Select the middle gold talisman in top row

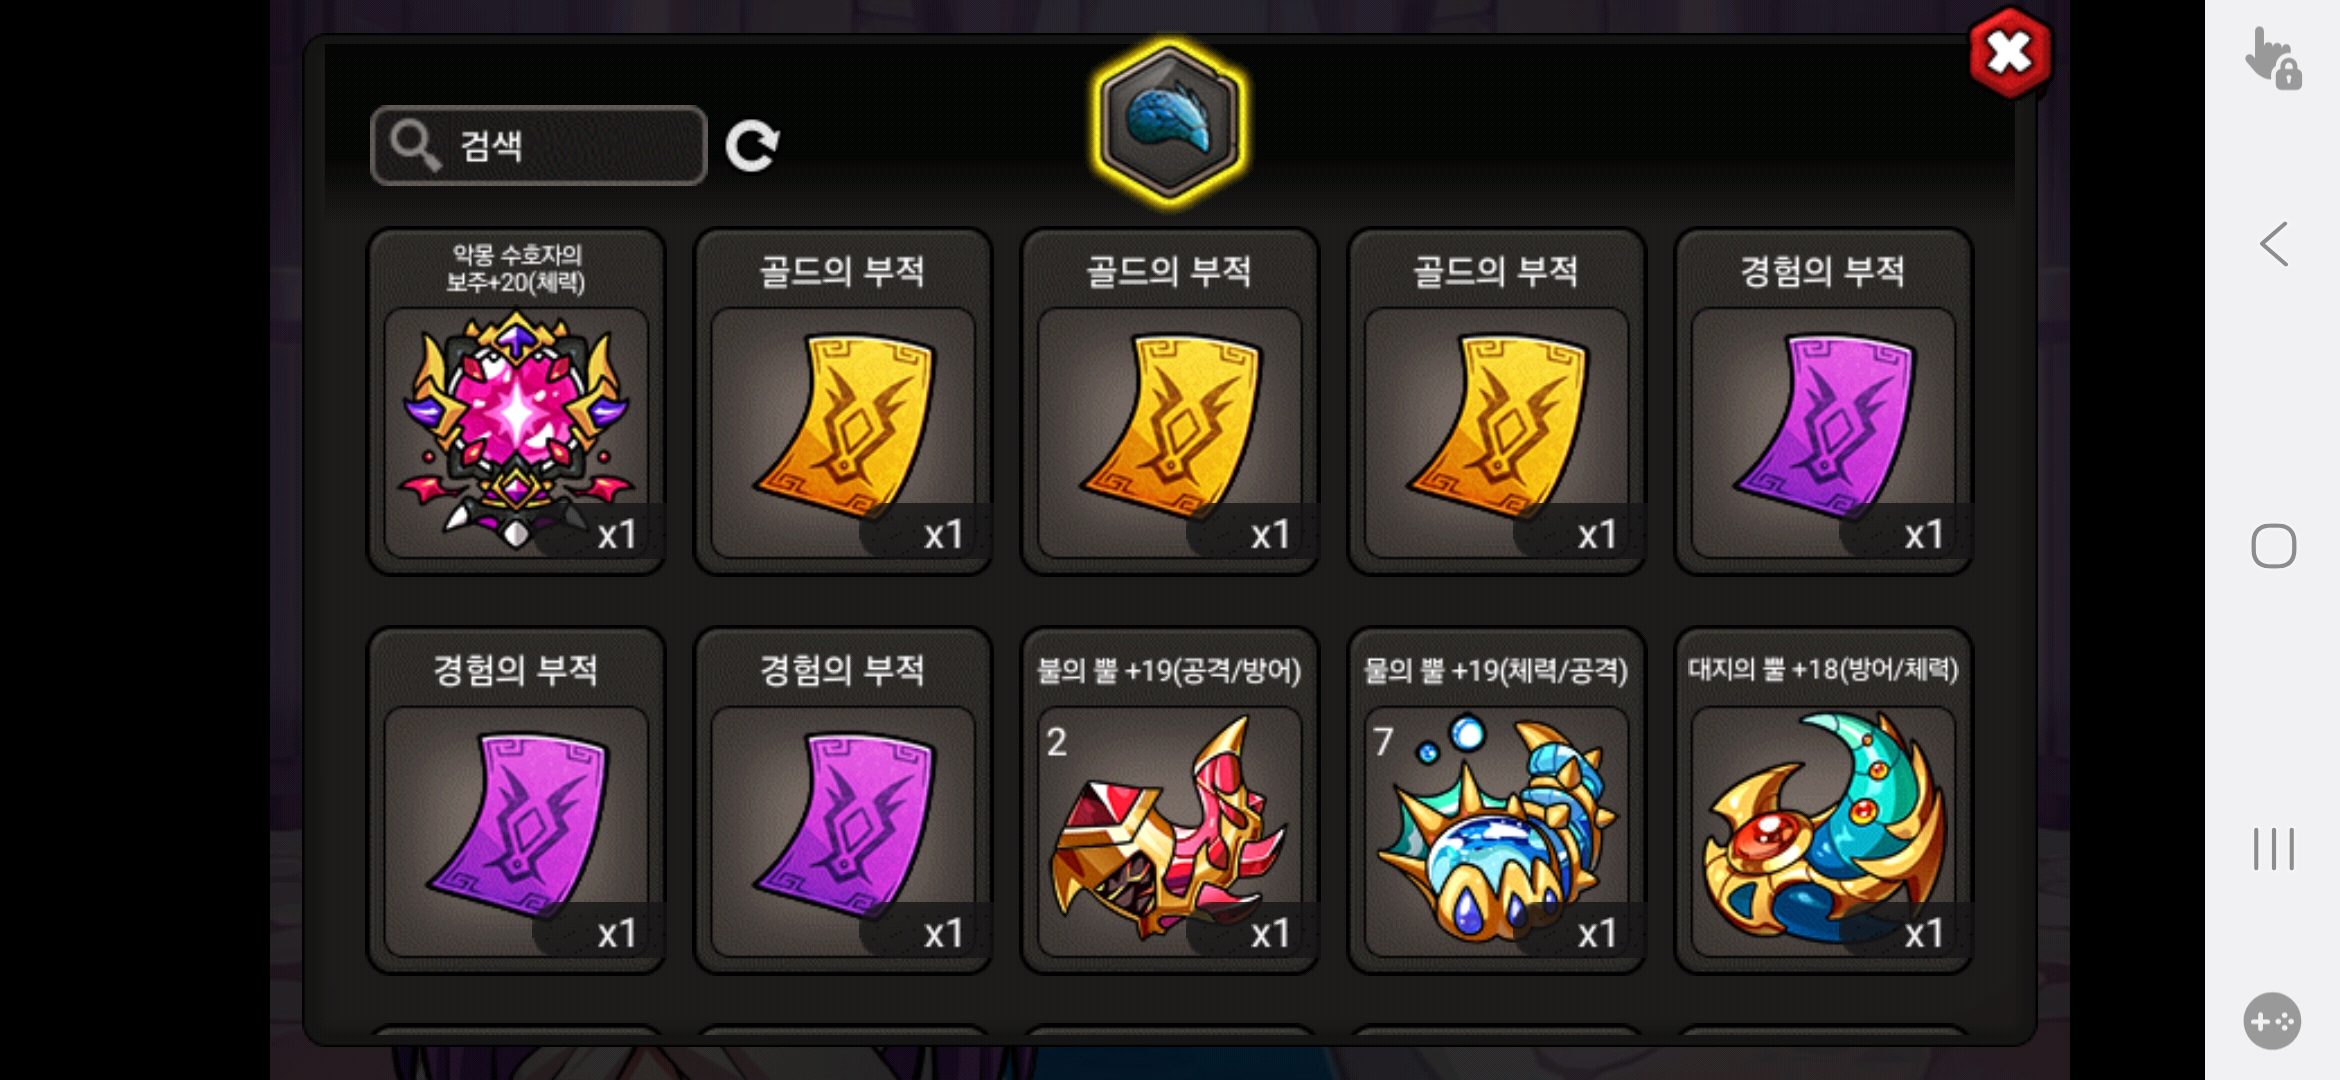(1169, 401)
